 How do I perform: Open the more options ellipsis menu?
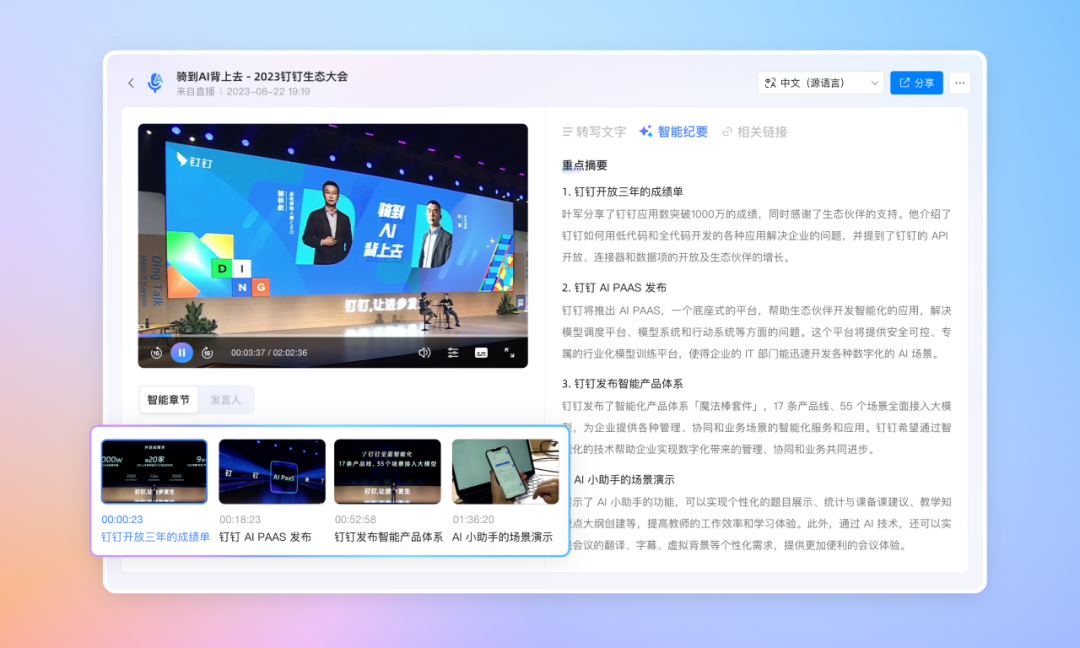tap(960, 83)
